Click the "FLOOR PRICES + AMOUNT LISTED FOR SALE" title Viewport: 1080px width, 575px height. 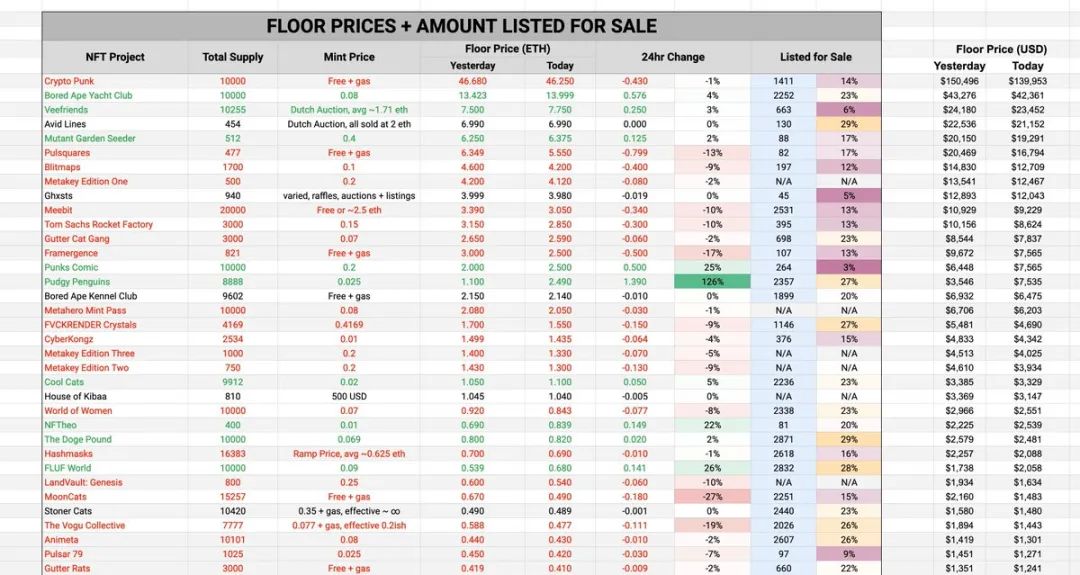(x=461, y=26)
